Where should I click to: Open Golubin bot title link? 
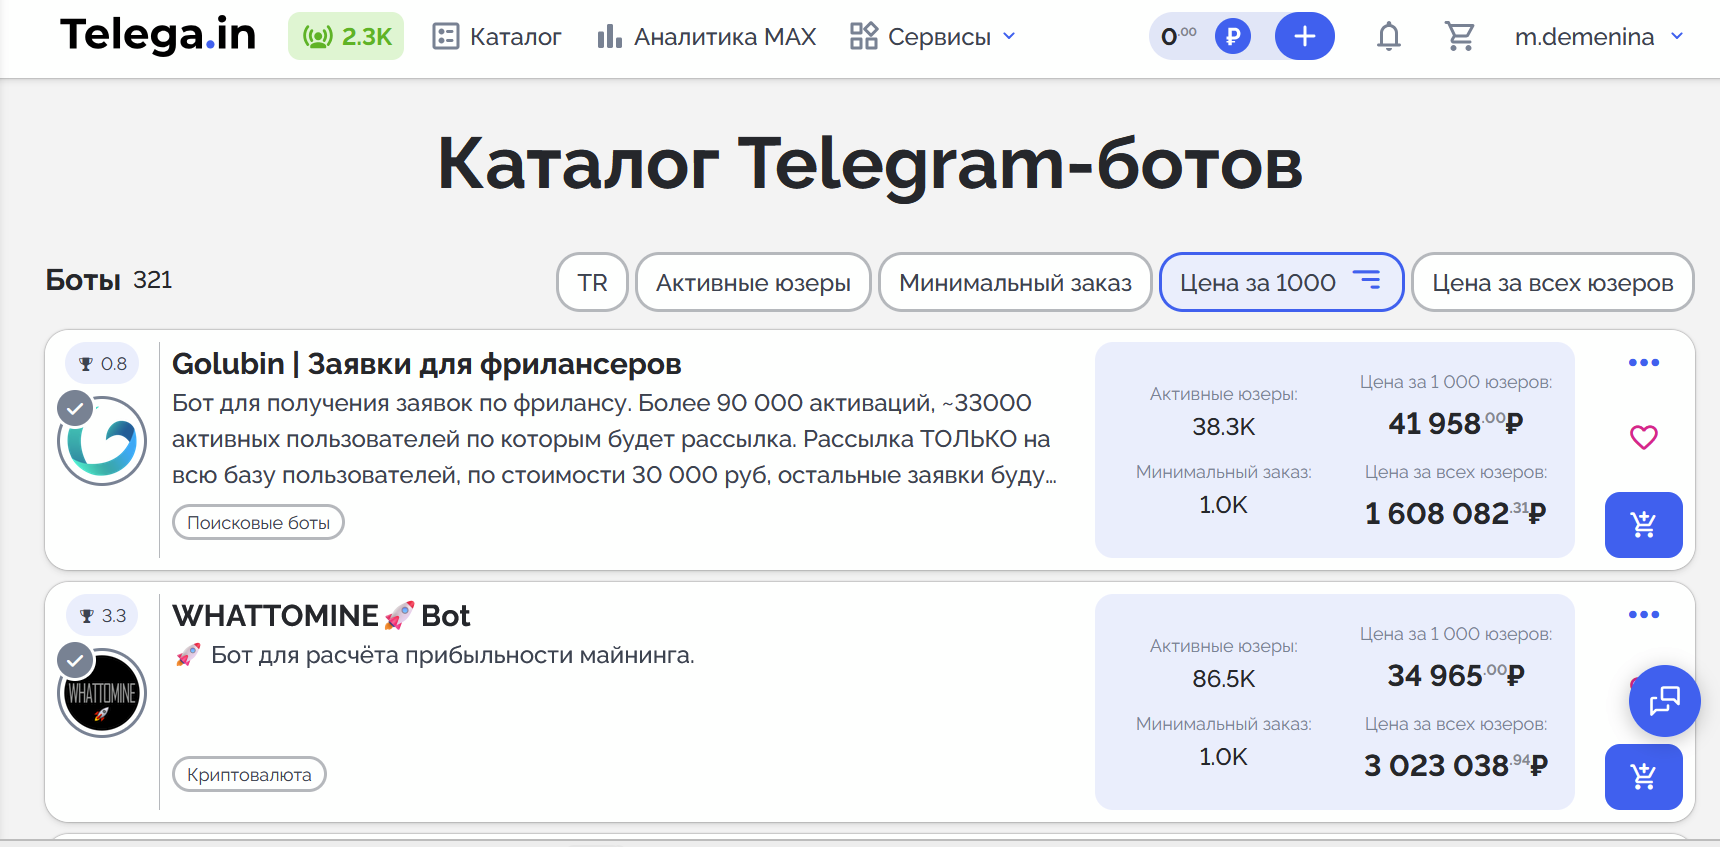click(x=426, y=364)
